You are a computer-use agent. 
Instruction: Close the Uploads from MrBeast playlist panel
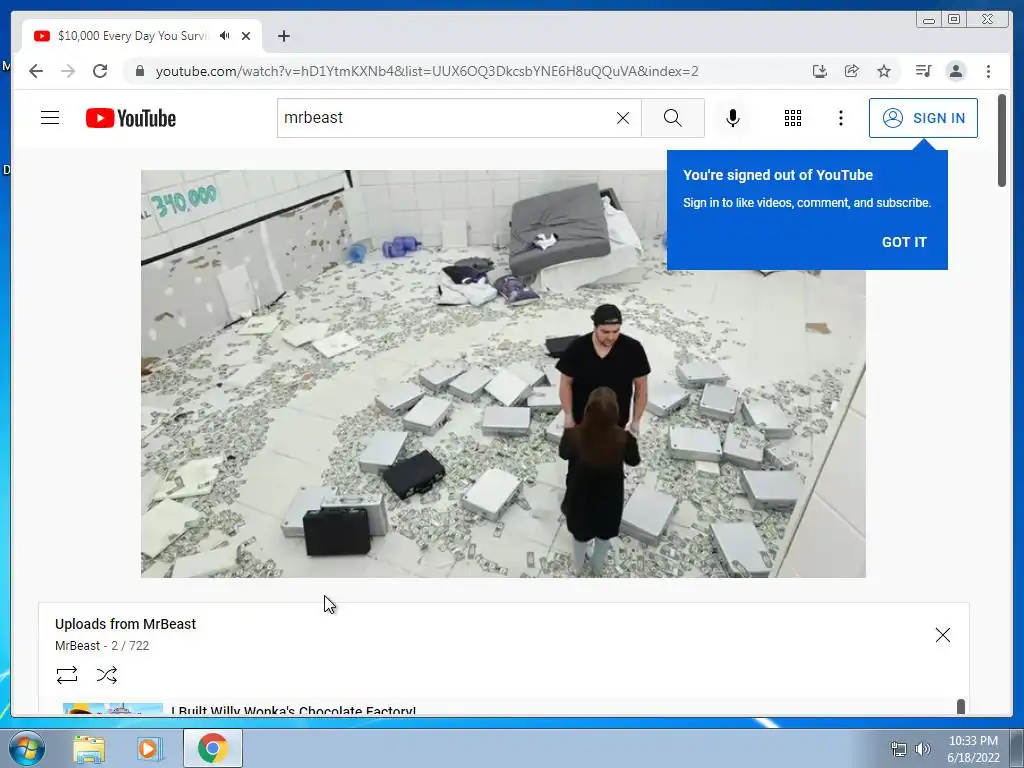click(942, 635)
